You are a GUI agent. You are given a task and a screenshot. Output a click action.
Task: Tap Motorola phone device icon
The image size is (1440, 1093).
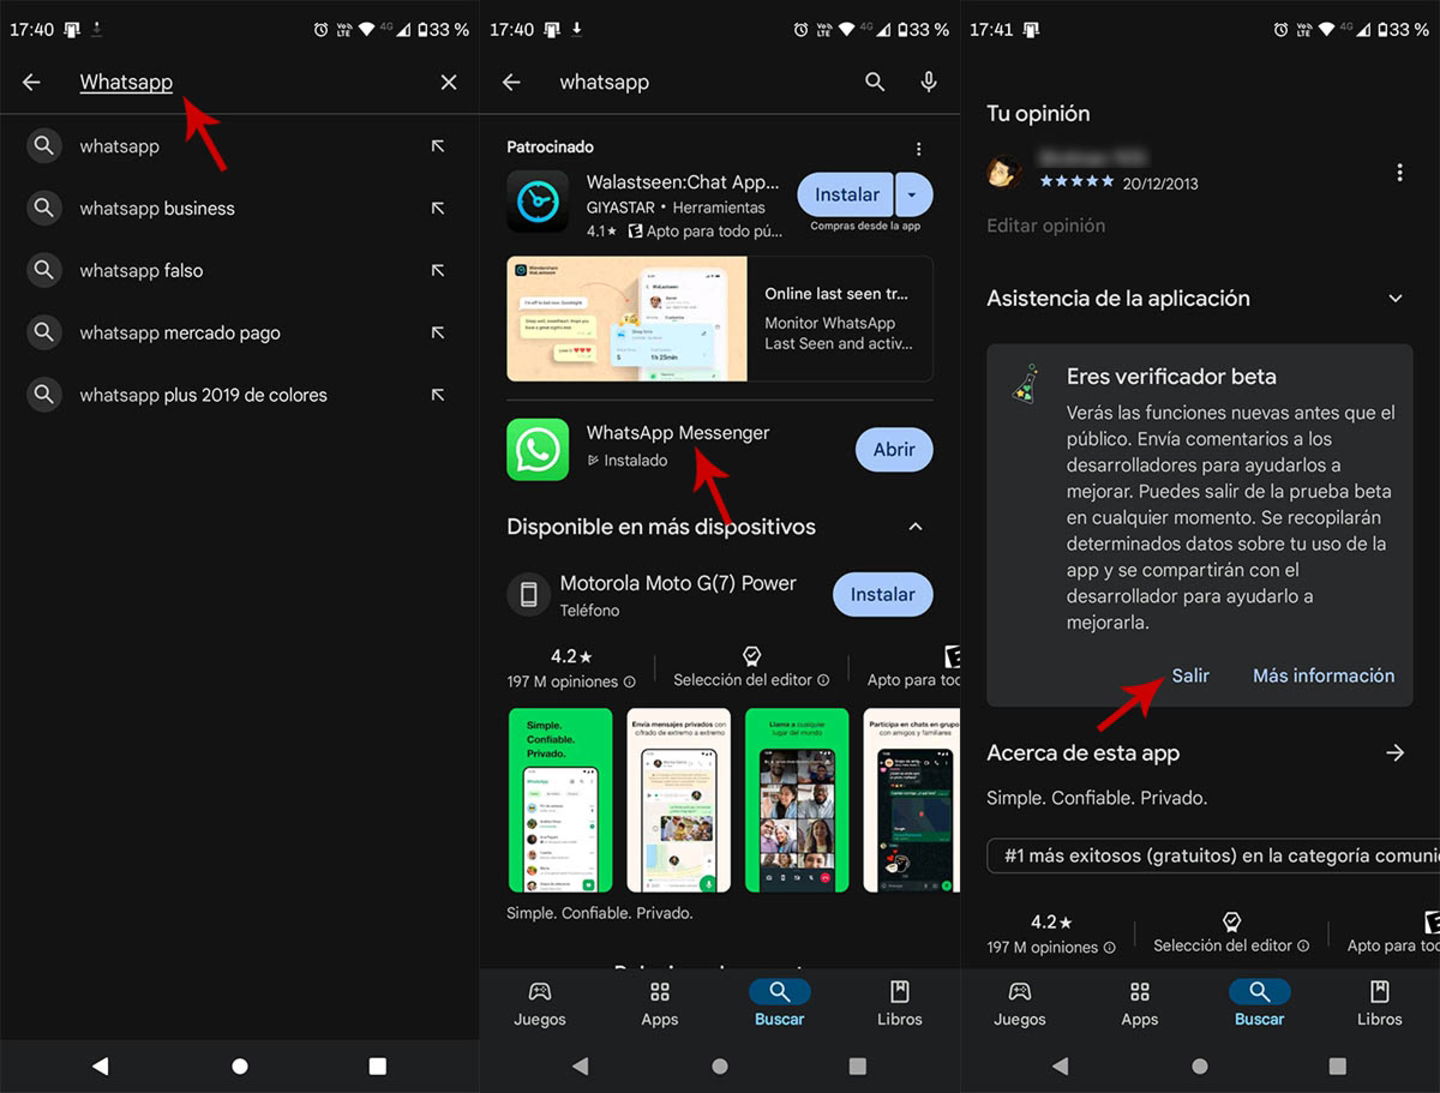(529, 595)
